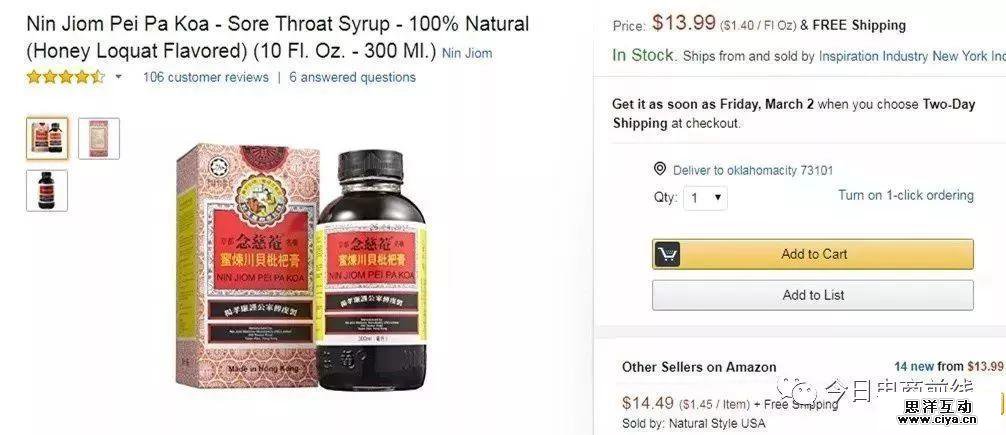This screenshot has height=435, width=1006.
Task: Open 106 customer reviews link
Action: point(205,78)
